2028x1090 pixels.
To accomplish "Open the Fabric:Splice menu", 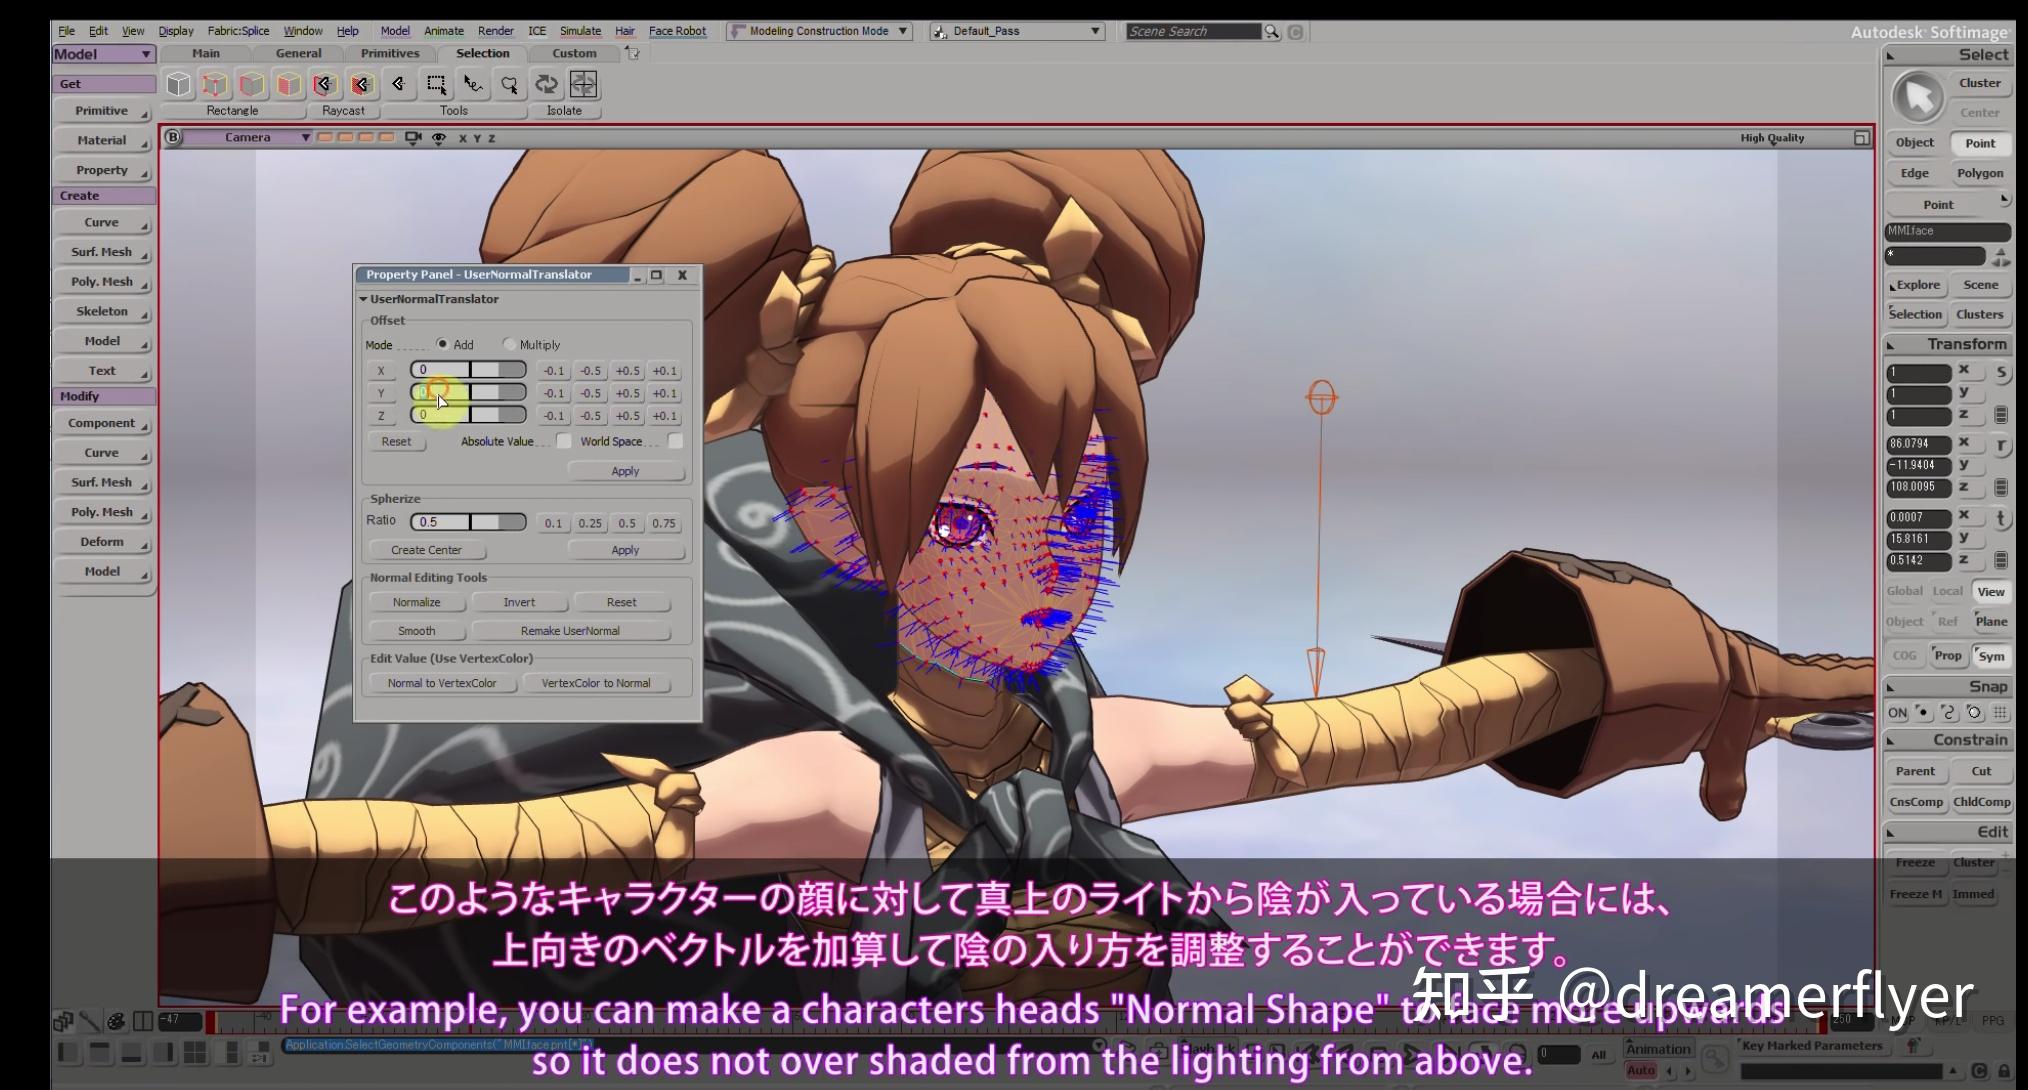I will coord(238,31).
